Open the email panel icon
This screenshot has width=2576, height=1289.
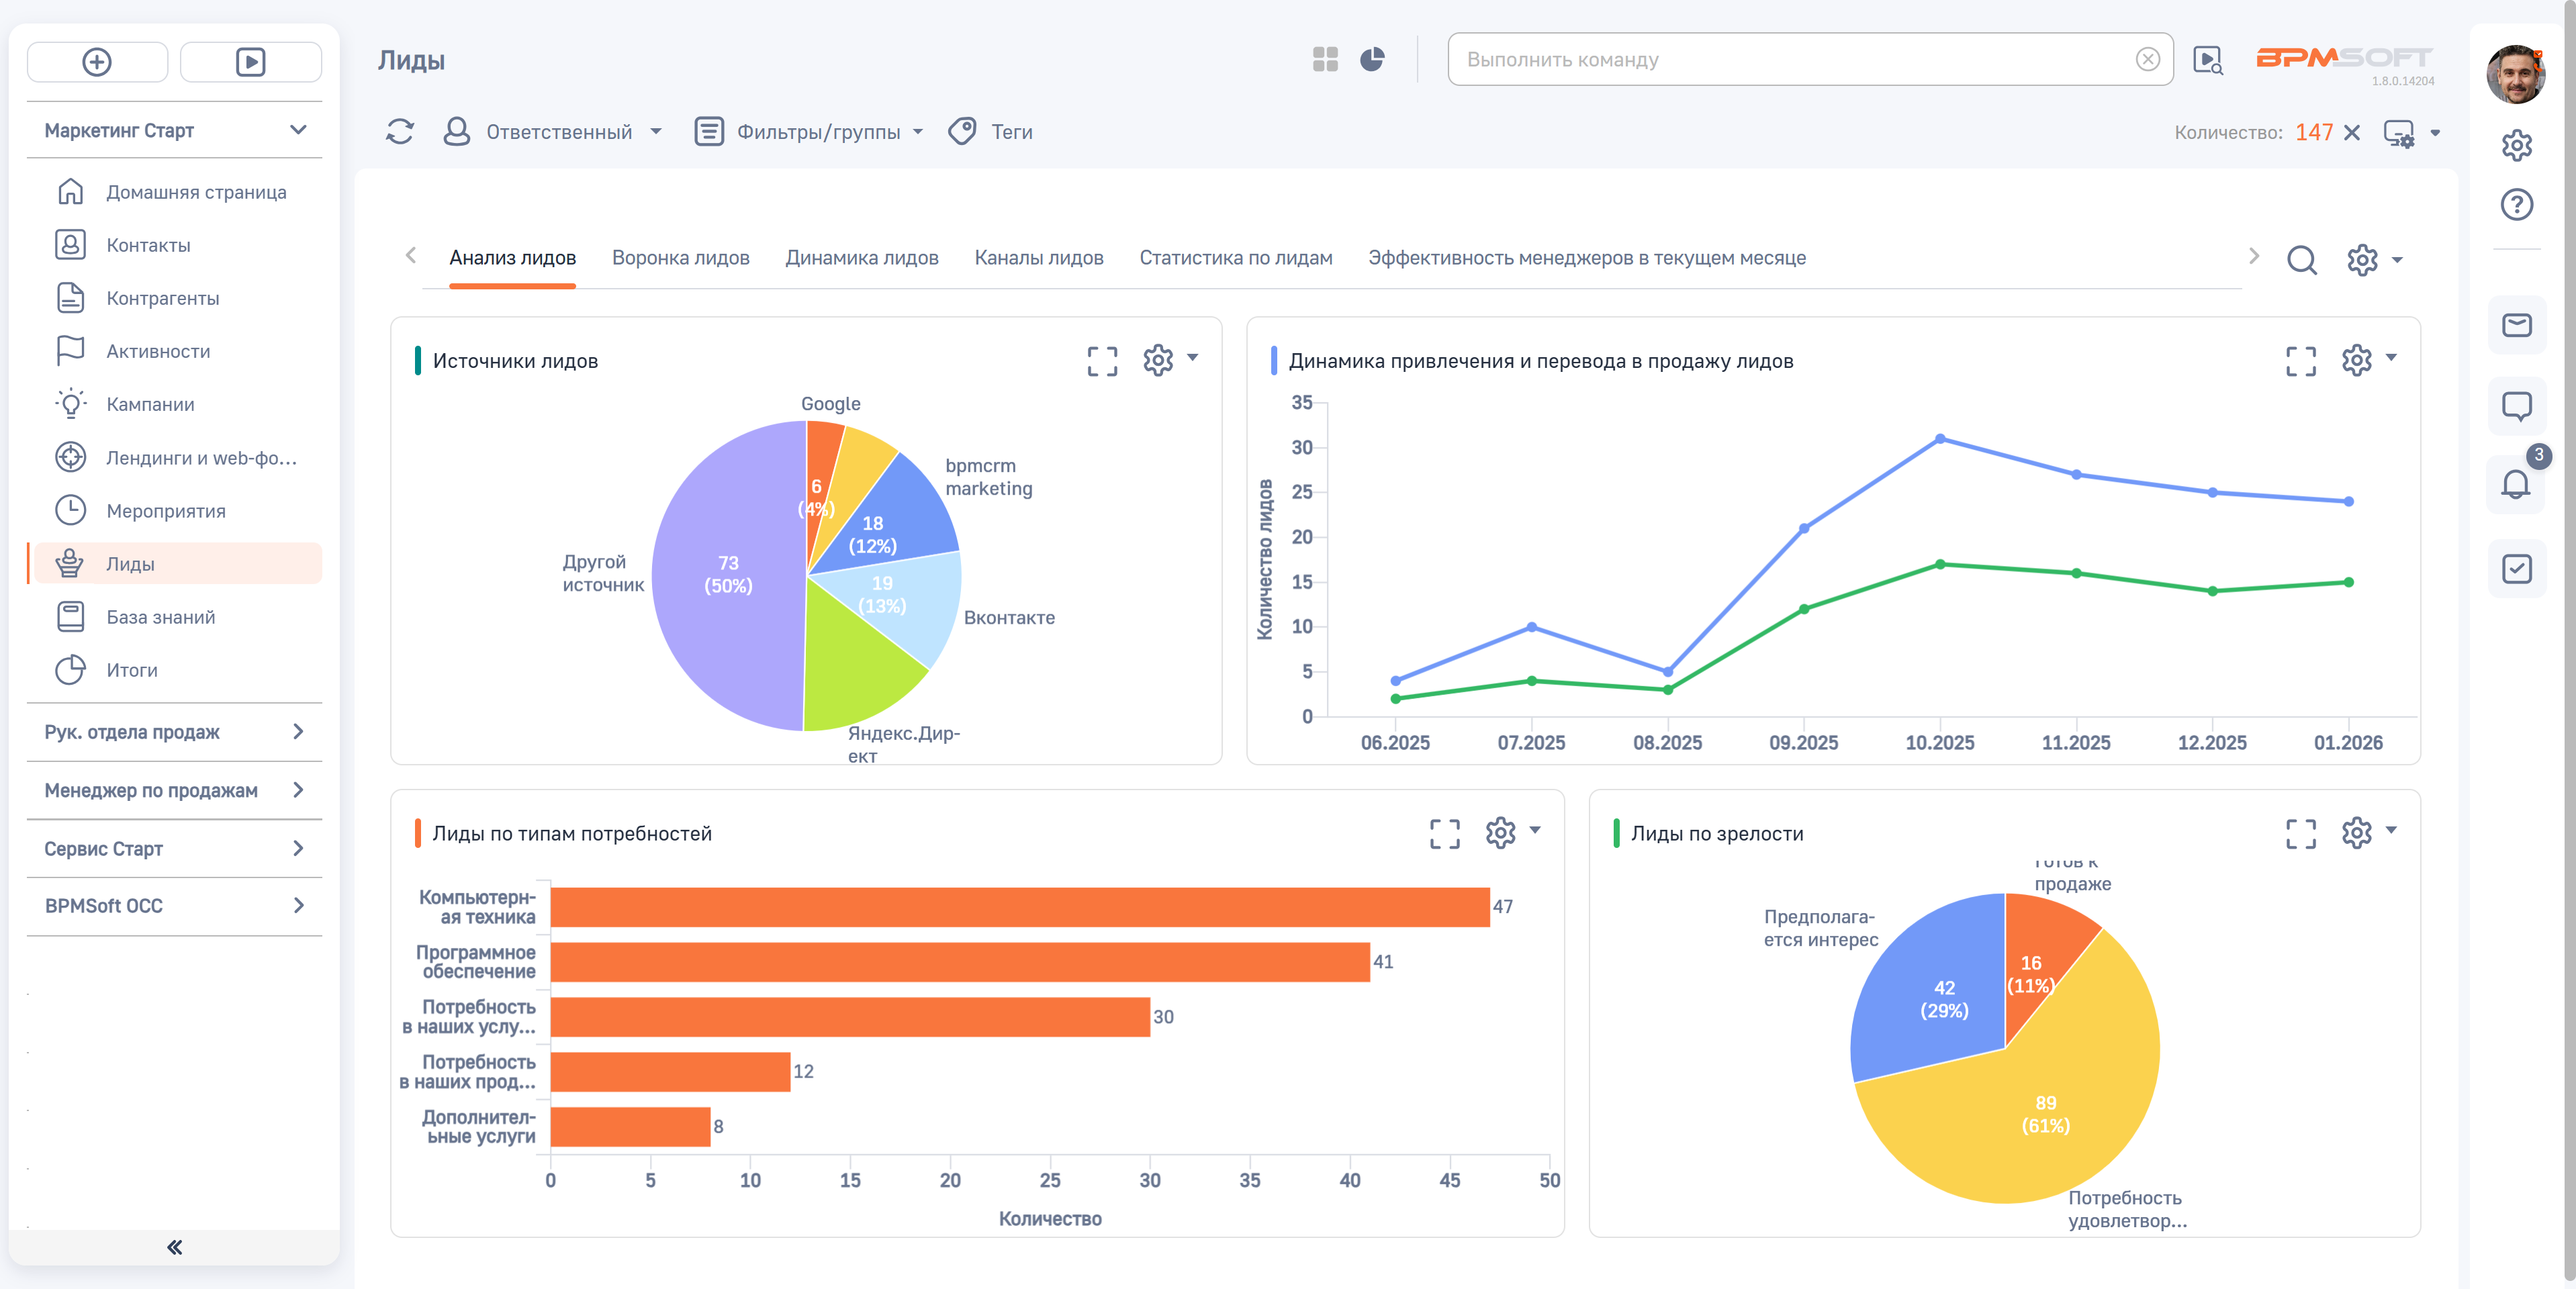(2516, 325)
